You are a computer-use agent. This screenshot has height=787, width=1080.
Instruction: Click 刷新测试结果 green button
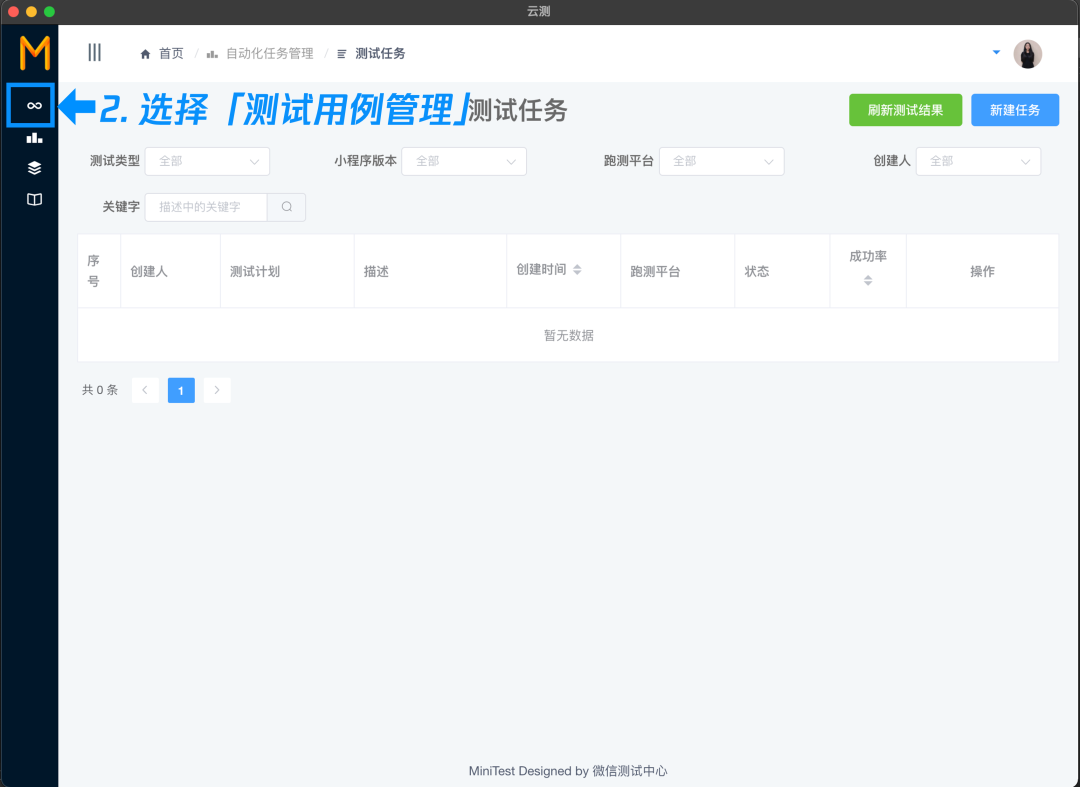905,110
